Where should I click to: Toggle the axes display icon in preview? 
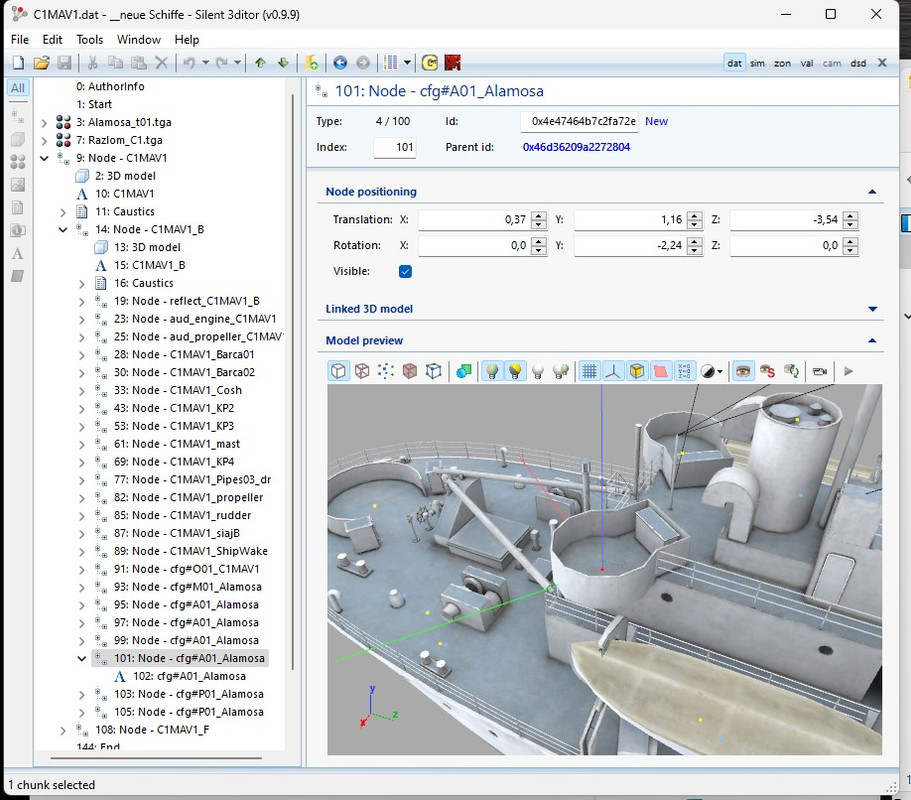612,371
